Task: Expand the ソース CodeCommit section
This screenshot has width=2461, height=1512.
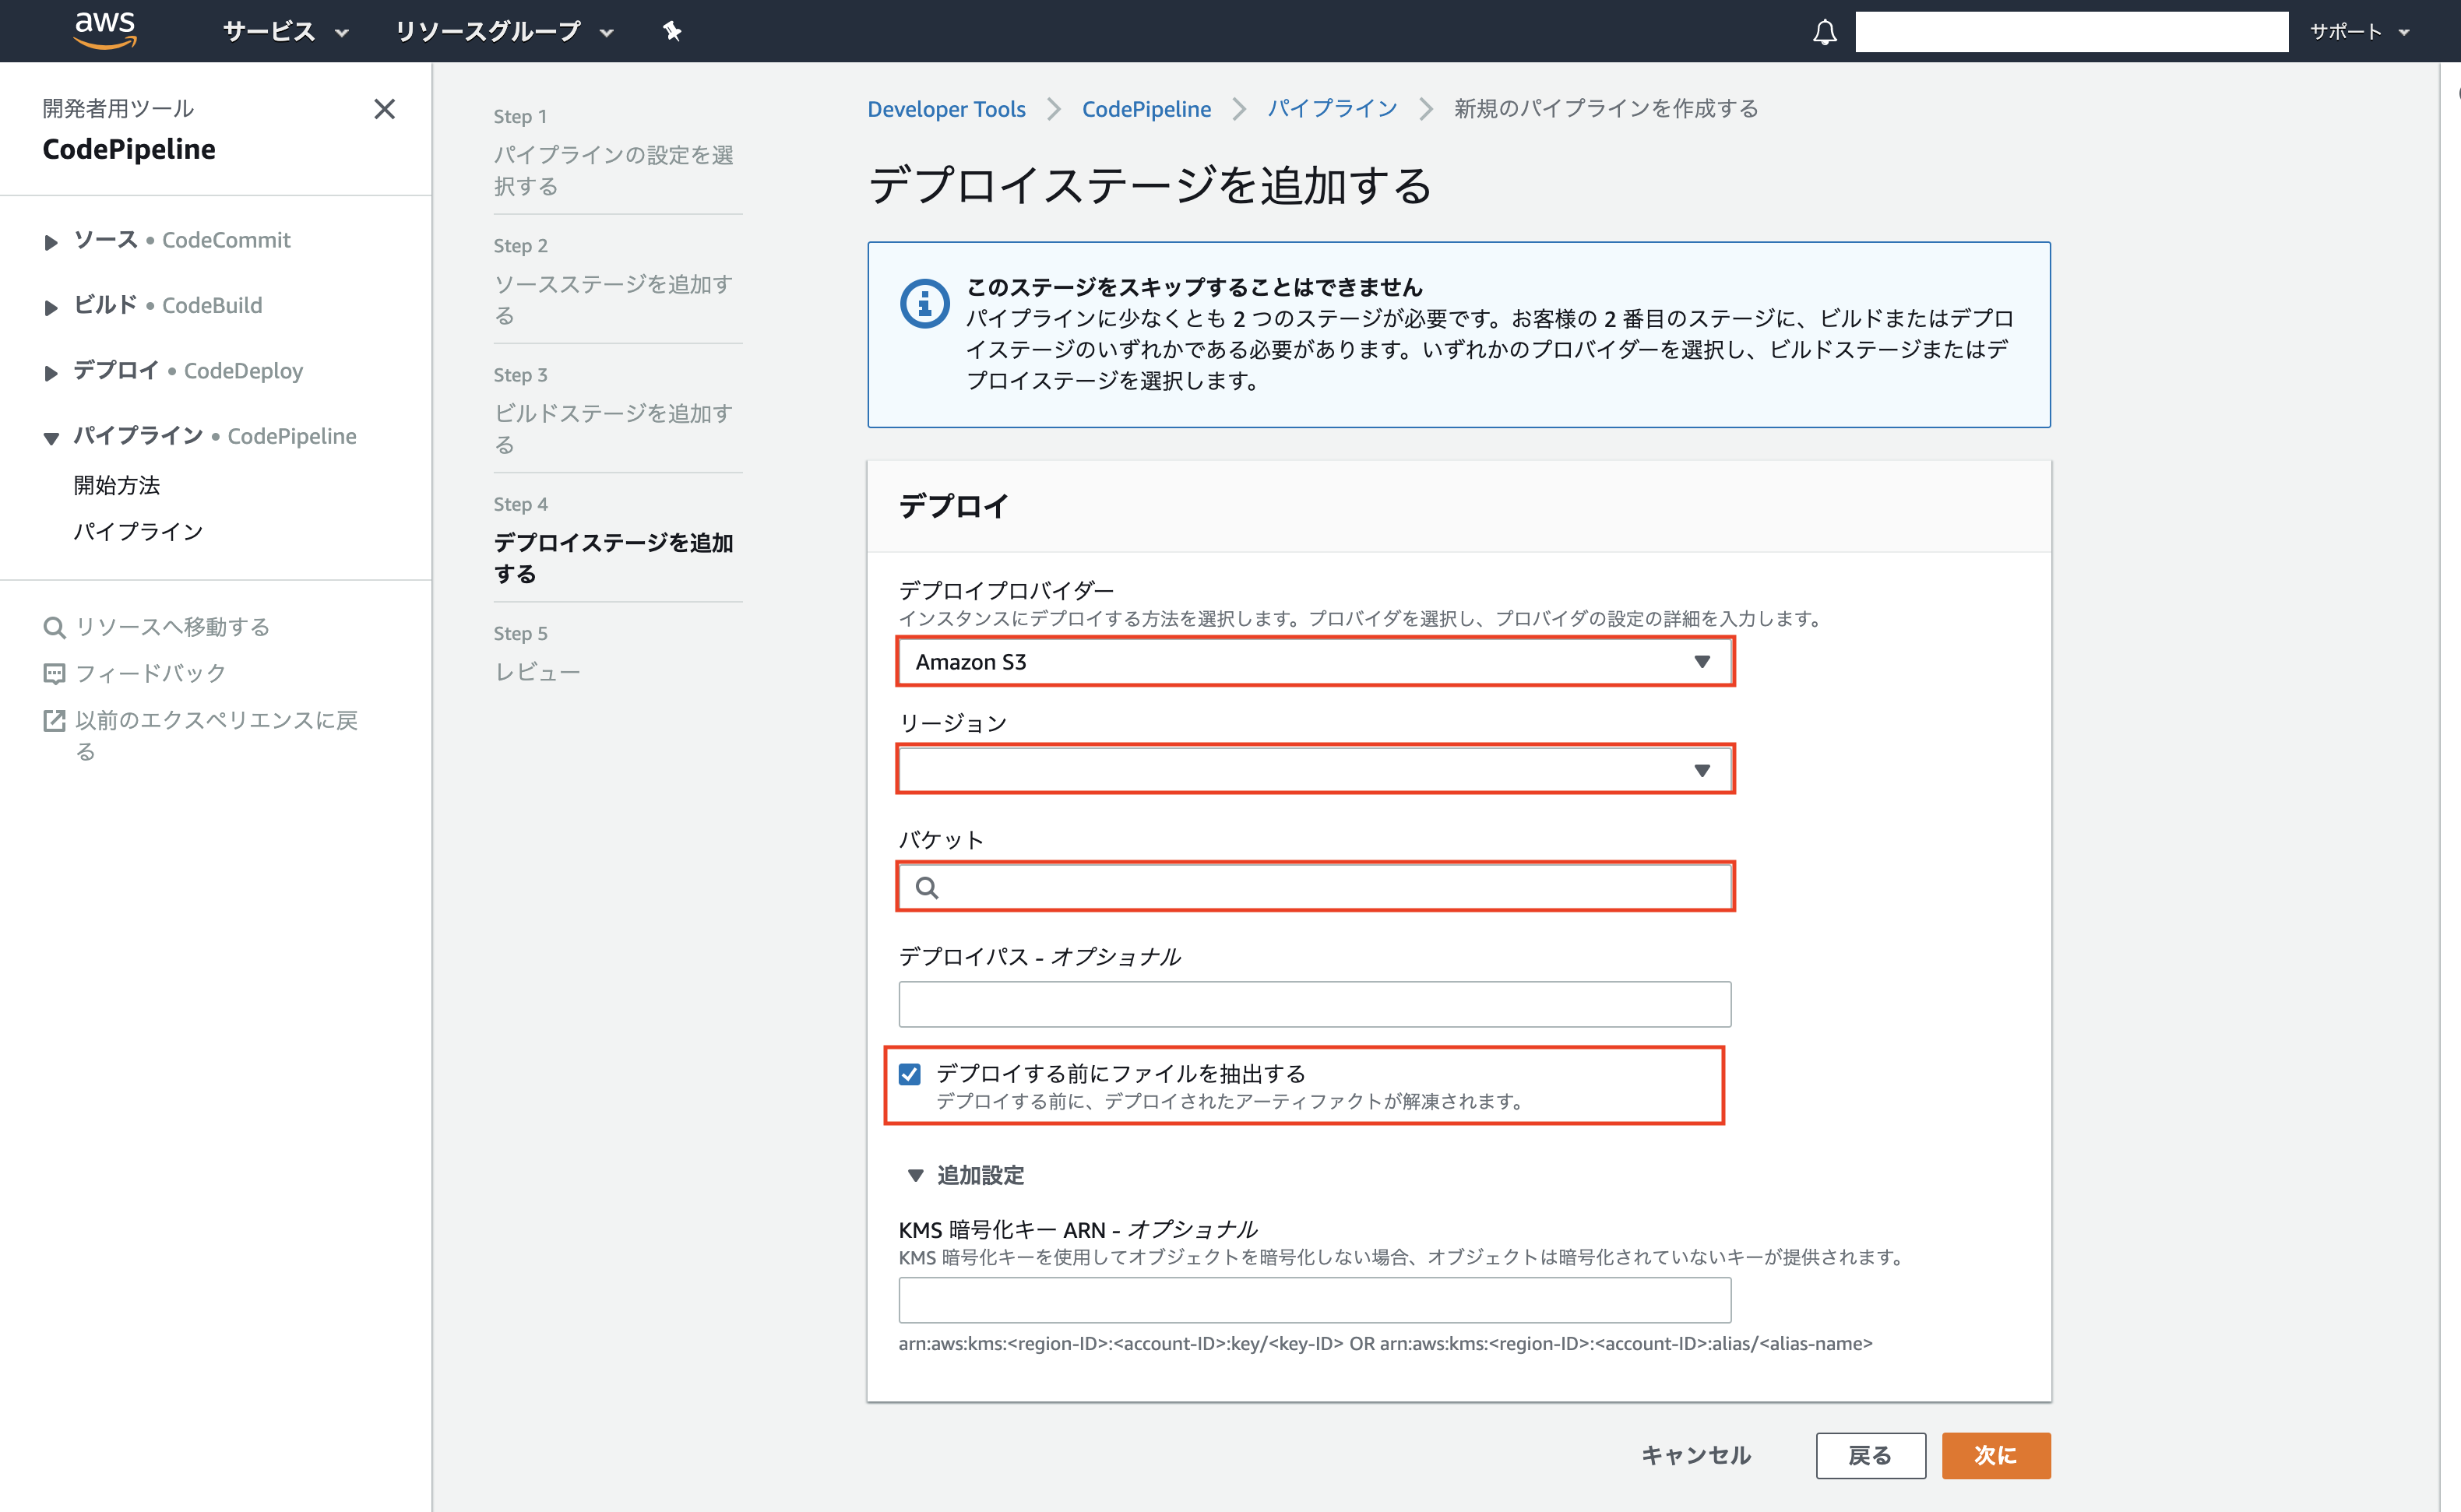Action: pyautogui.click(x=50, y=240)
